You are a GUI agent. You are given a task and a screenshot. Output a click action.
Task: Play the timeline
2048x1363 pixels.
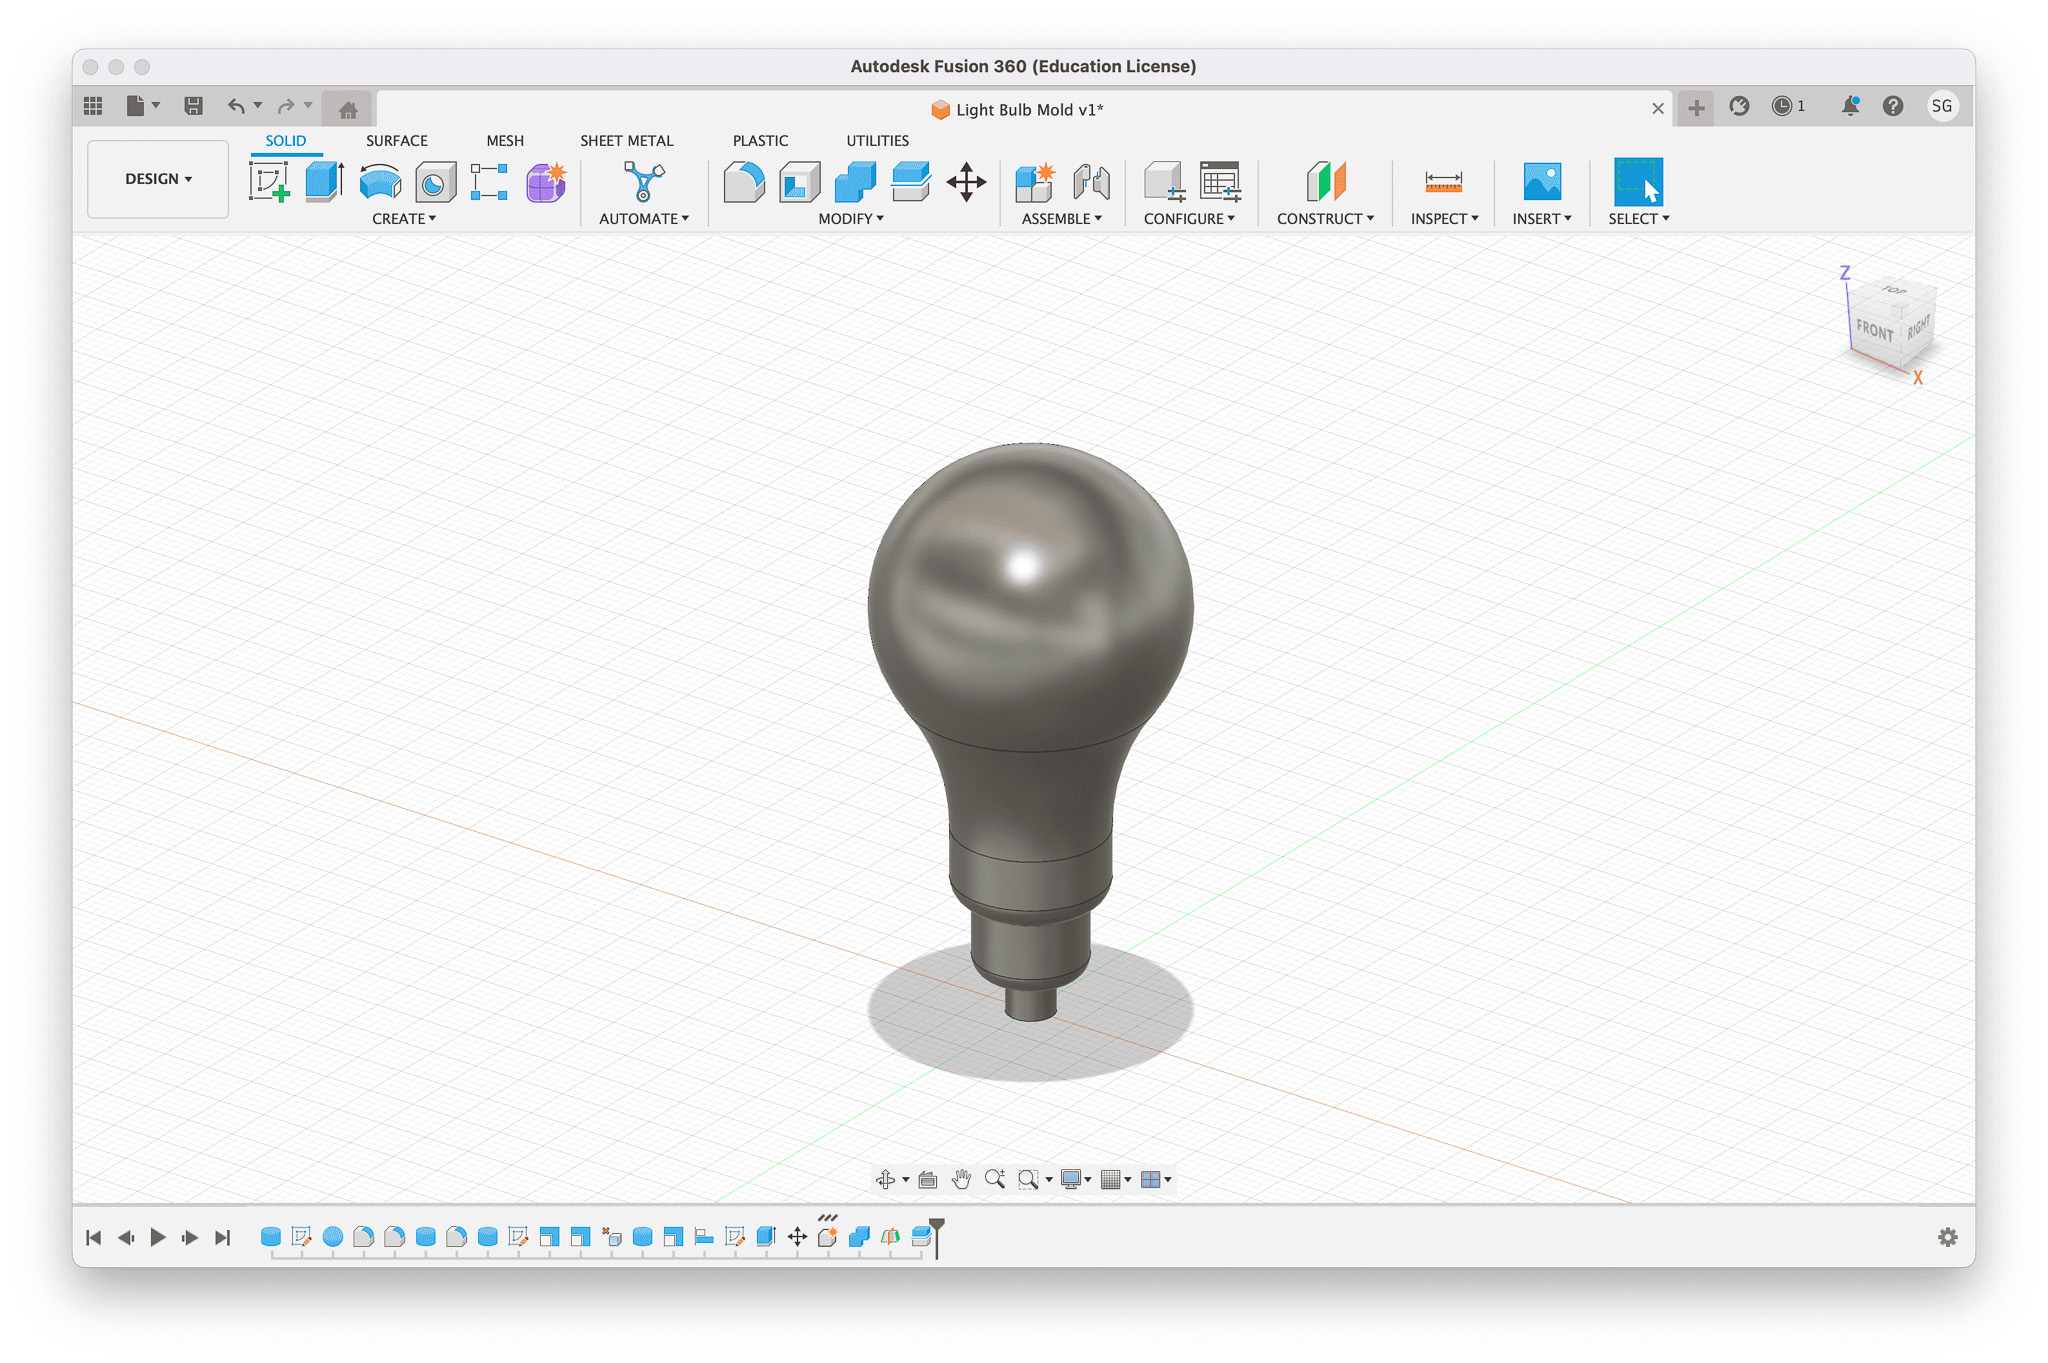coord(158,1238)
